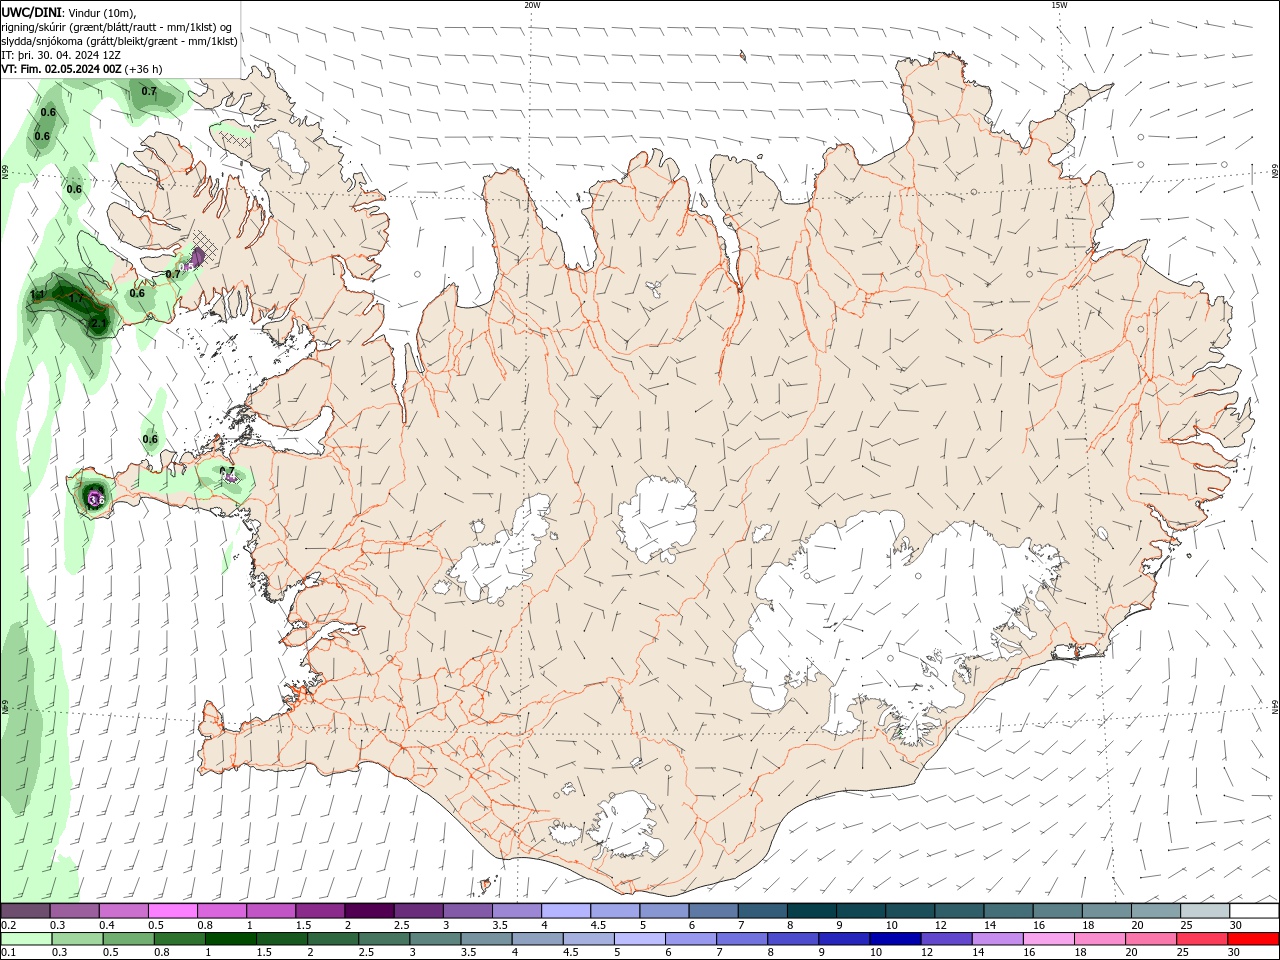
Task: Pick the gray-green 3 swatch in the bottom legend row
Action: (x=434, y=939)
